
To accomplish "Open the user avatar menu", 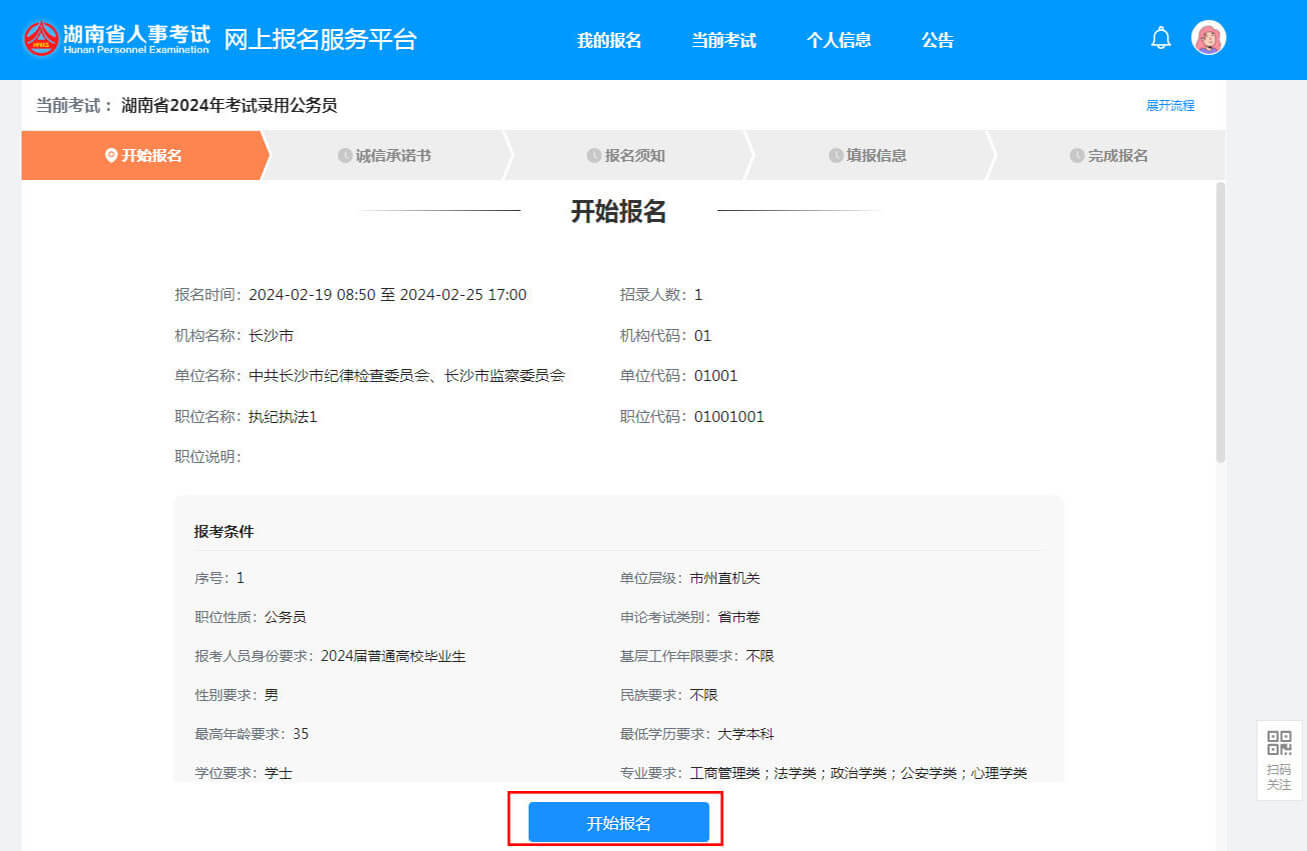I will tap(1208, 38).
